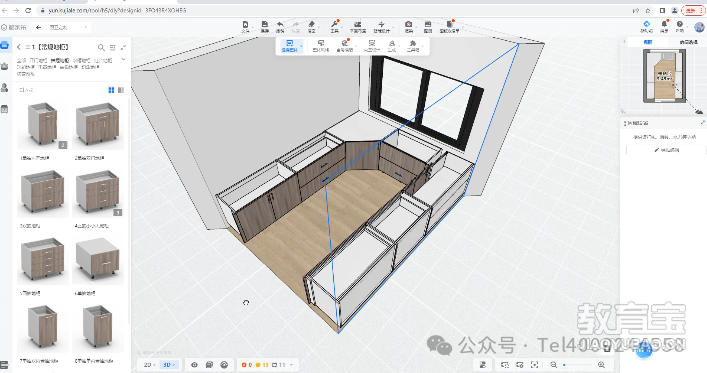This screenshot has width=707, height=373.
Task: Click the pencil edit button in right panel
Action: (667, 150)
